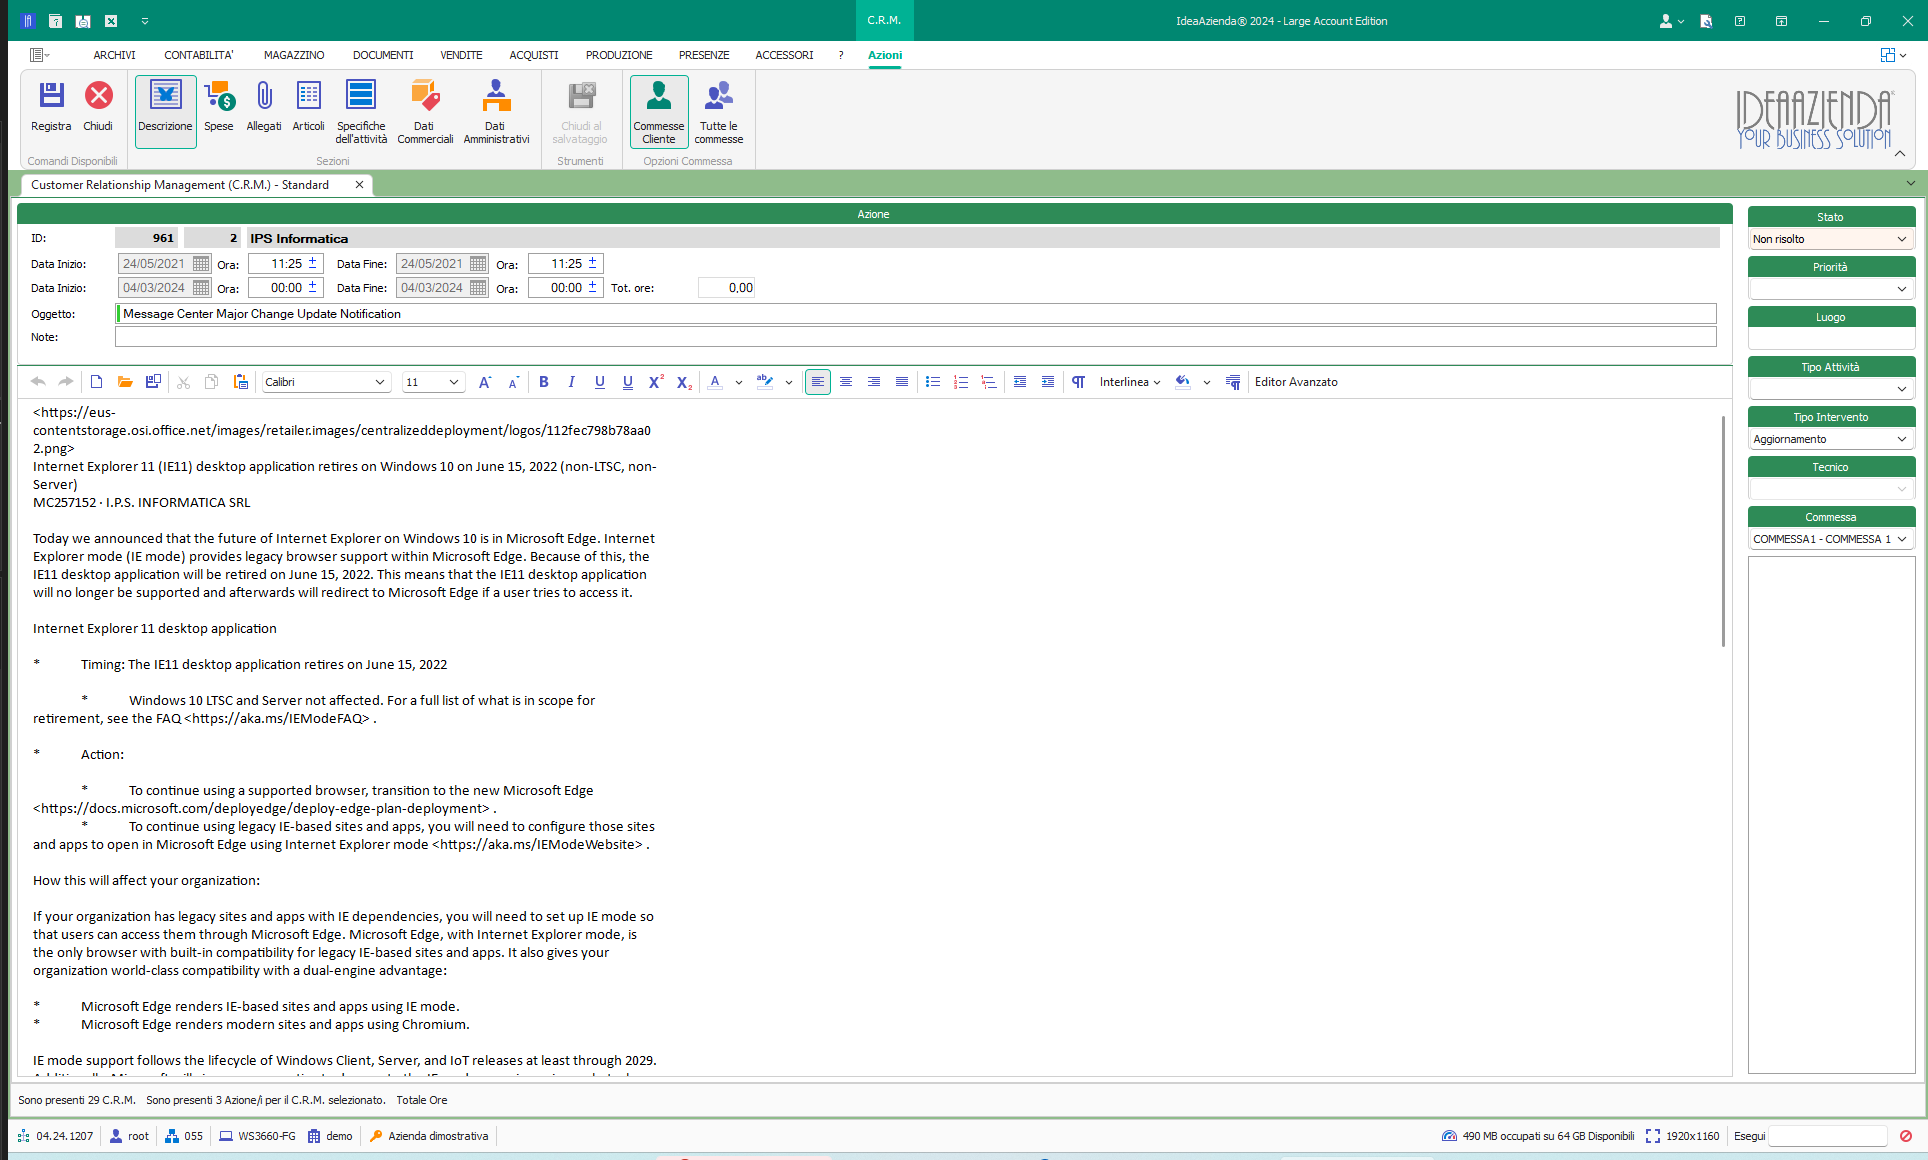This screenshot has height=1160, width=1928.
Task: Open the Allegati paperclip section
Action: pos(264,107)
